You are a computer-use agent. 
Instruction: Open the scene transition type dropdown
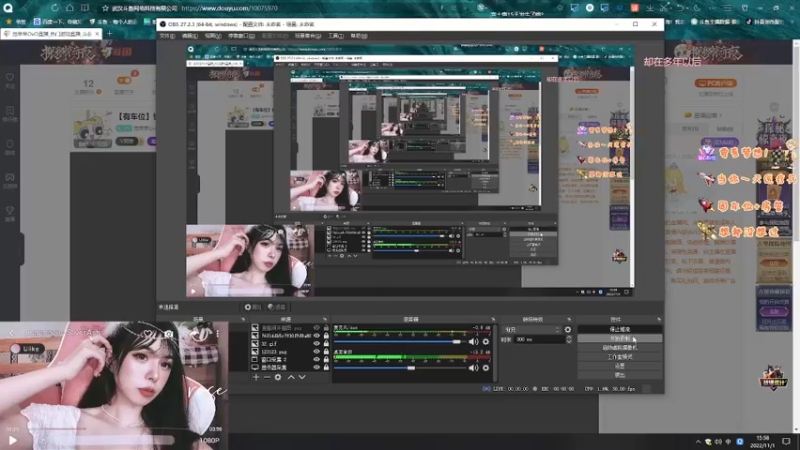tap(532, 330)
